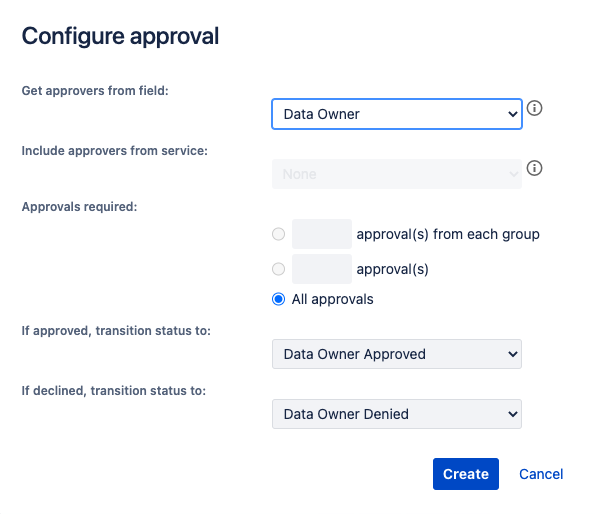Click the "Get approvers from field:" label
The height and width of the screenshot is (514, 595).
[95, 91]
